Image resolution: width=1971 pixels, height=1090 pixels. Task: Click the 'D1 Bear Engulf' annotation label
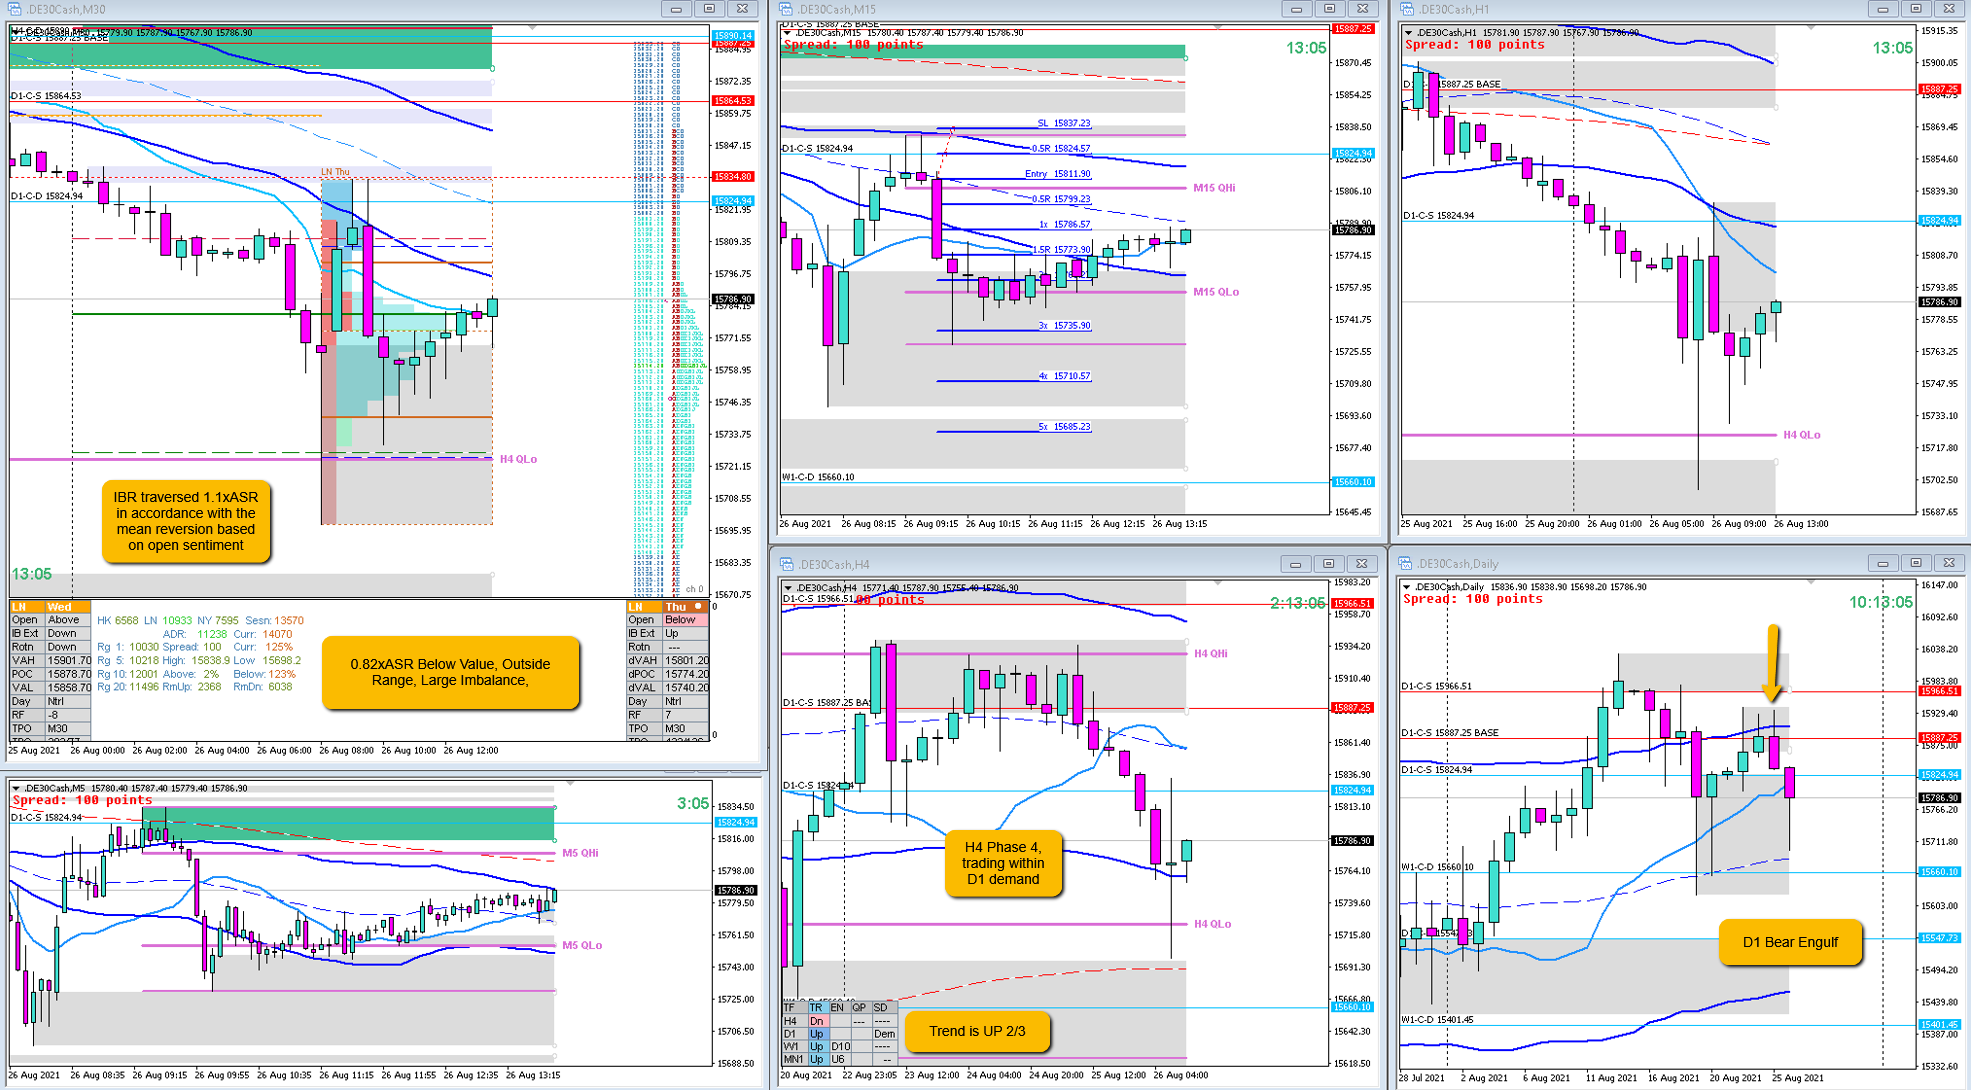coord(1790,942)
